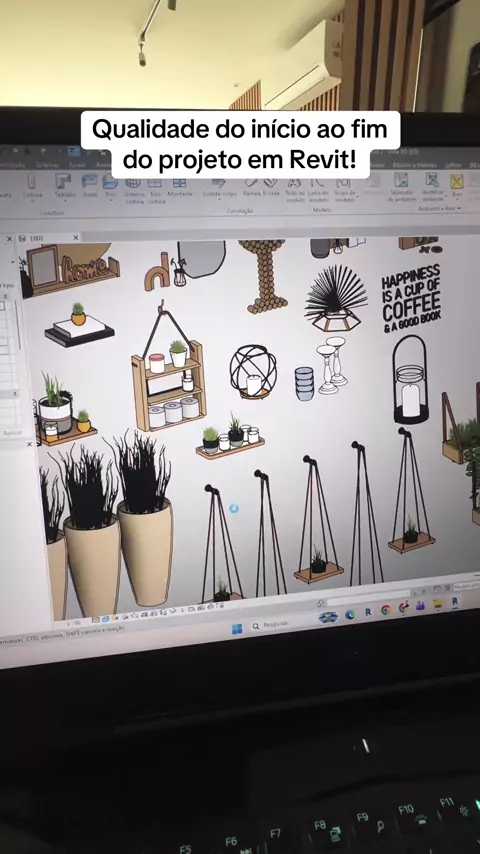Switch to the {3D} view tab
This screenshot has height=854, width=480.
[37, 238]
